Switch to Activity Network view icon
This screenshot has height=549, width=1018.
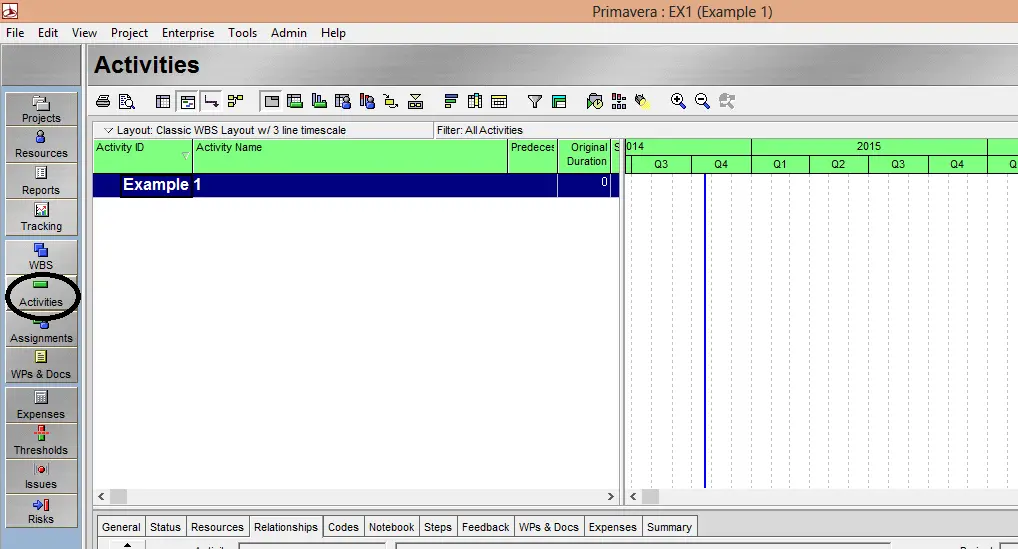[236, 101]
